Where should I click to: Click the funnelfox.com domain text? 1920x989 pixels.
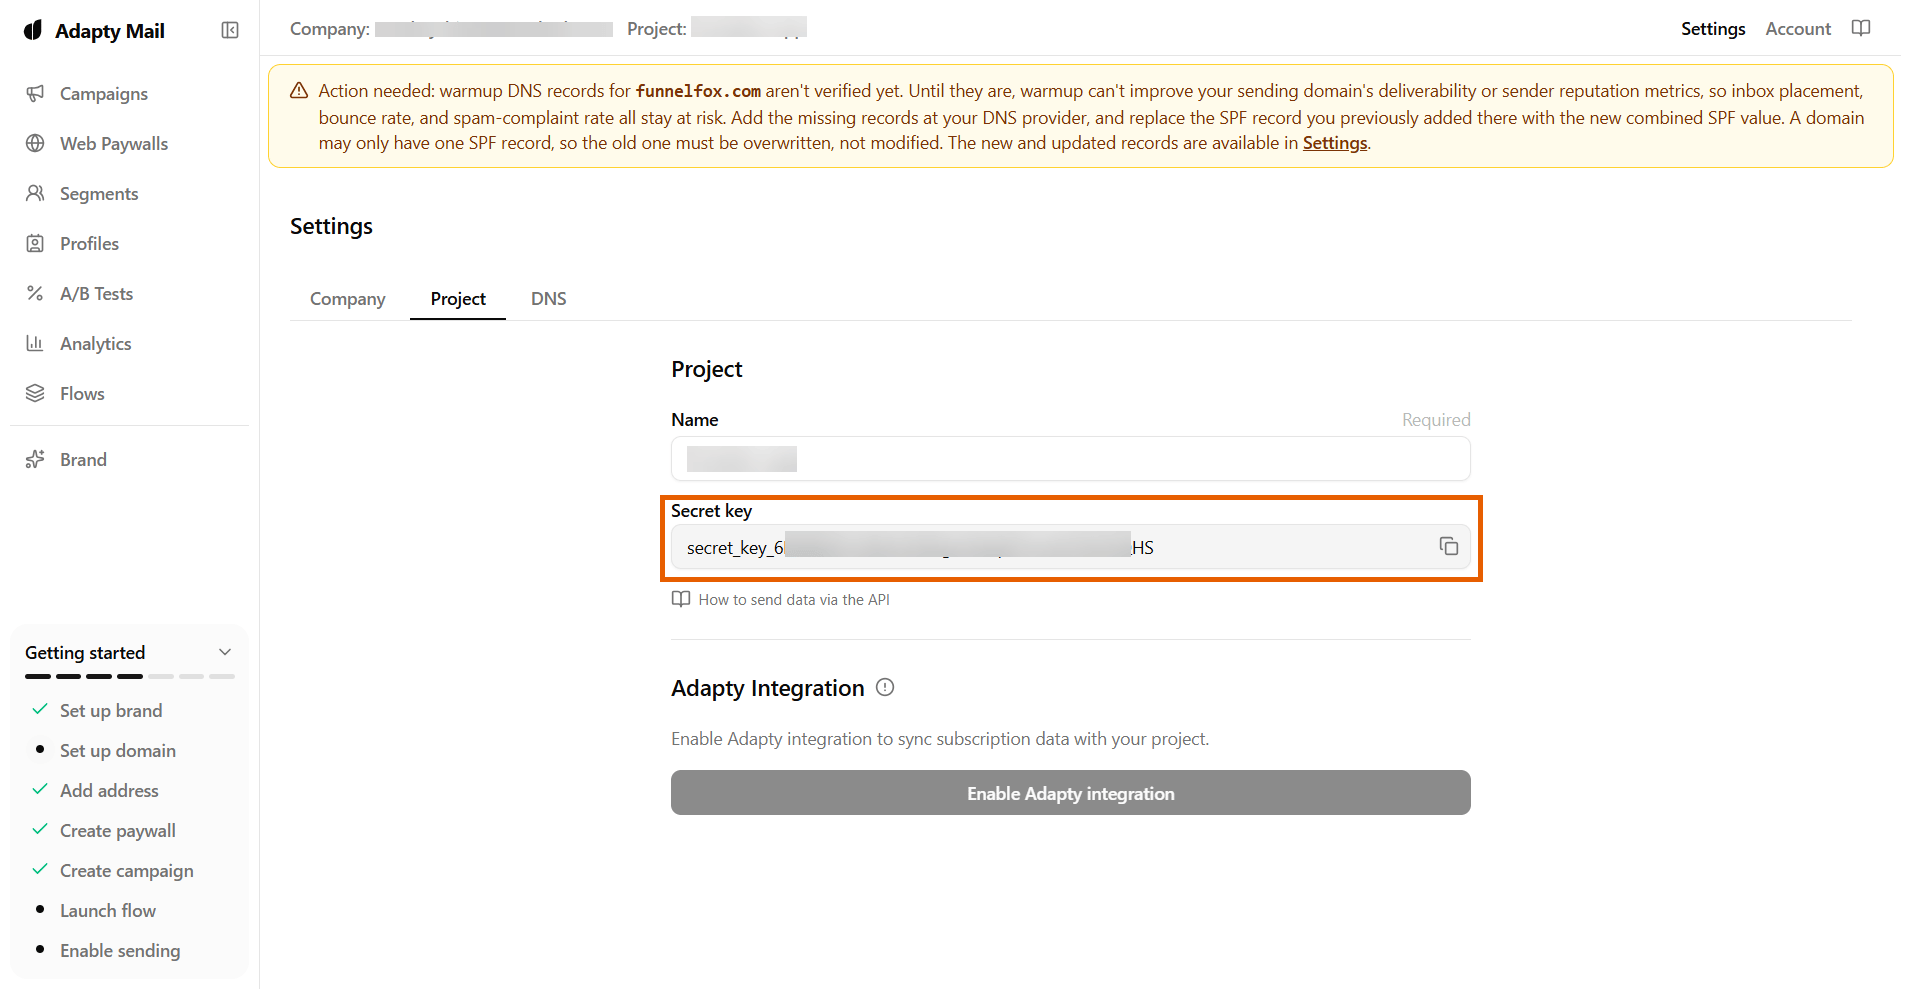coord(698,91)
